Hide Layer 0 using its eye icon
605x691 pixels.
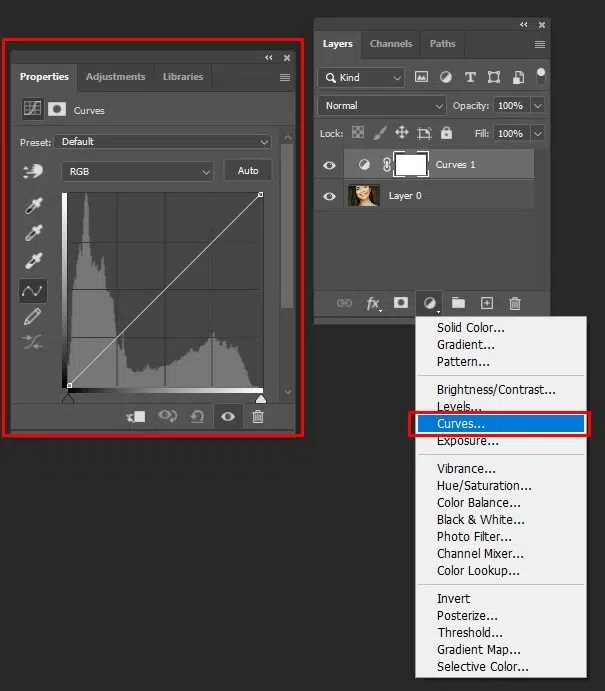[330, 196]
